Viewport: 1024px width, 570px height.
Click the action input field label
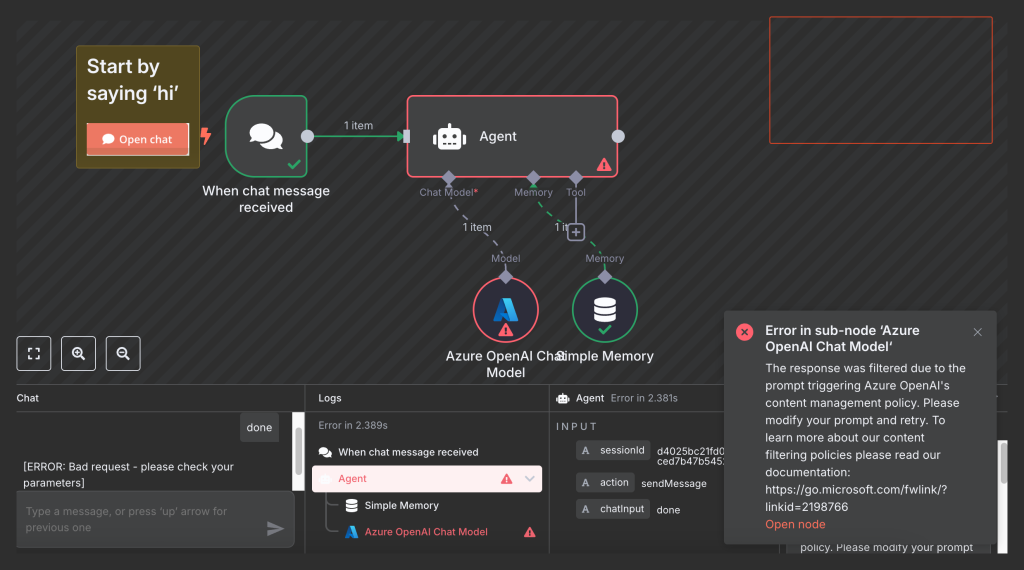click(605, 483)
